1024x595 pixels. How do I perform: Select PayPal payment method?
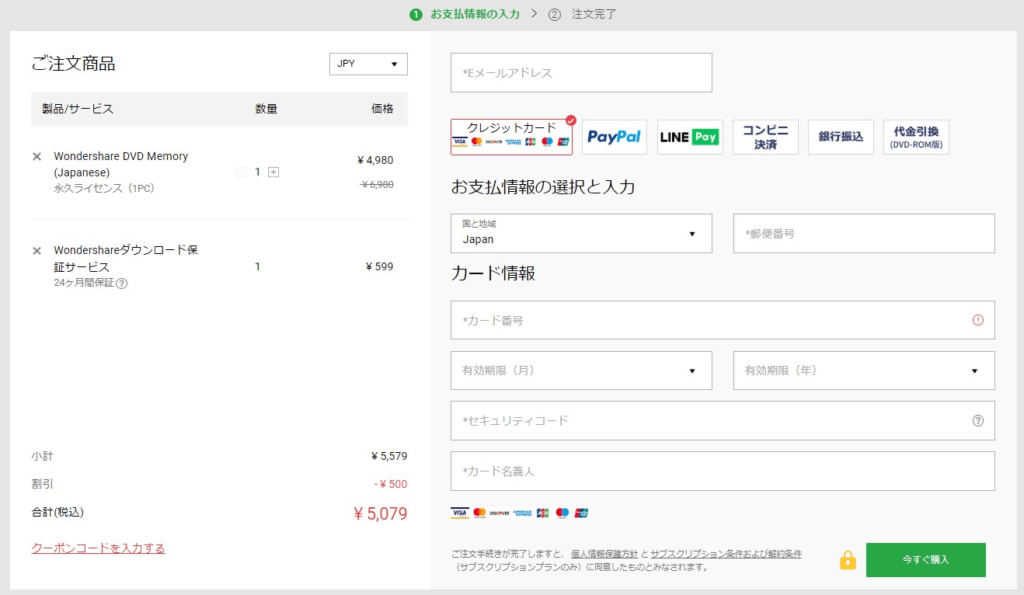click(x=614, y=137)
